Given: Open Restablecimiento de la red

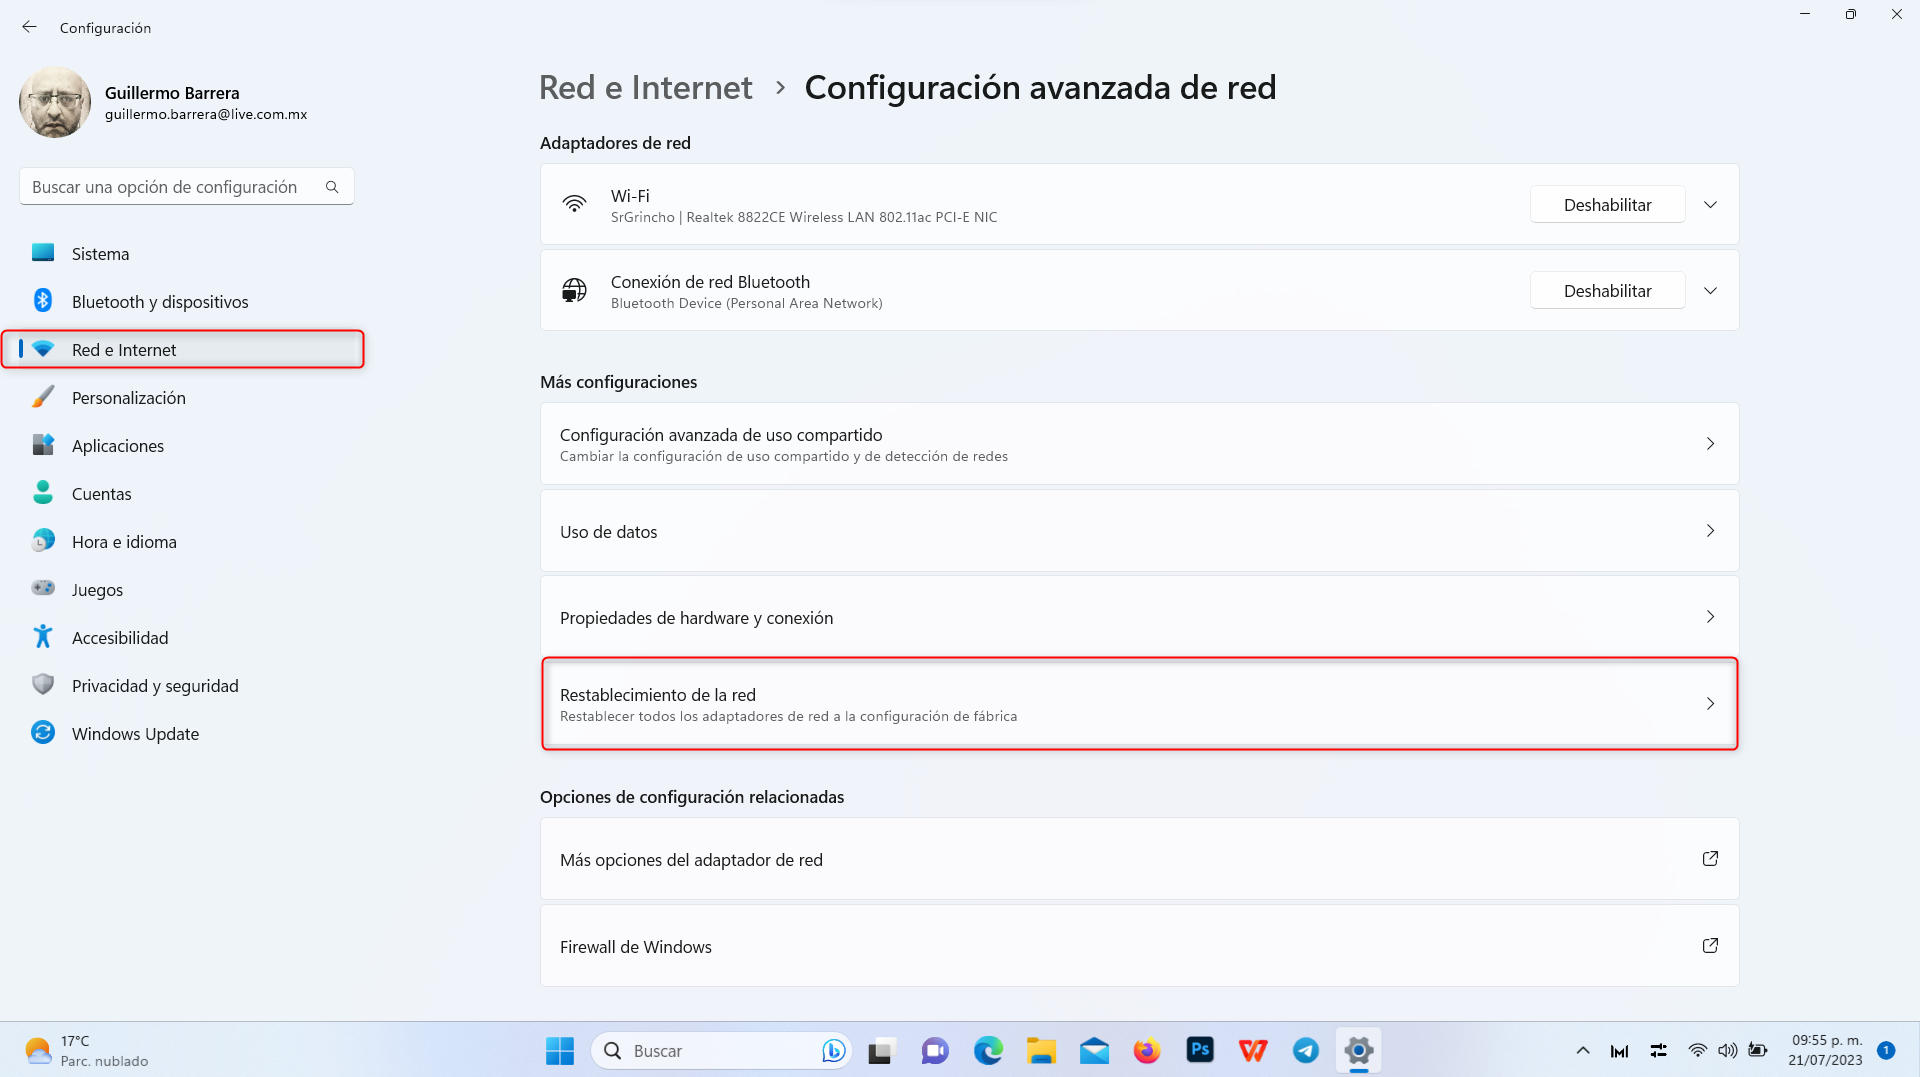Looking at the screenshot, I should pyautogui.click(x=1138, y=704).
